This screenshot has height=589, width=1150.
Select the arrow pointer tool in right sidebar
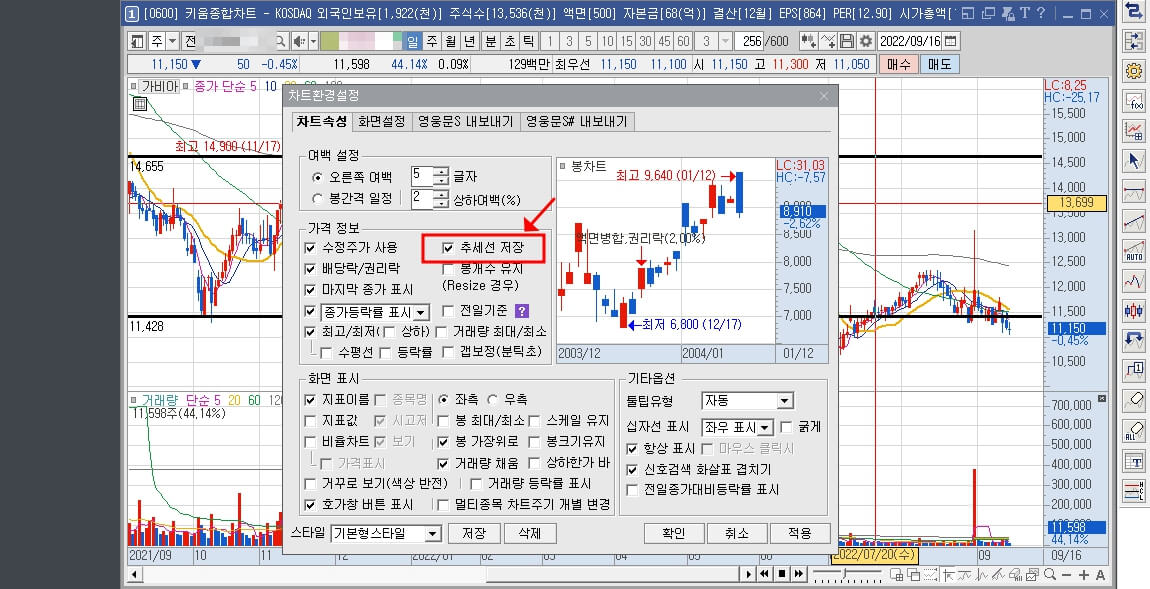[x=1134, y=161]
